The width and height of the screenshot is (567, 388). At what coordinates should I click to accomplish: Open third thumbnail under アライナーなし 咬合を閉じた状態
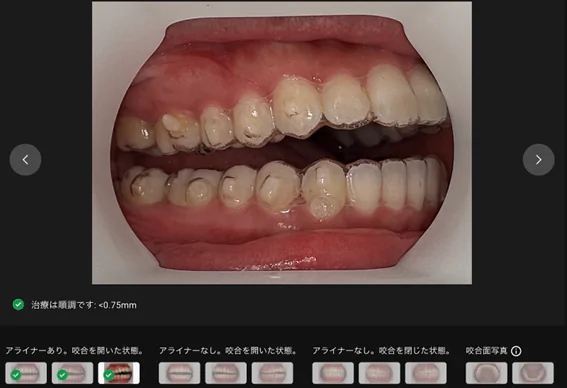[x=426, y=373]
